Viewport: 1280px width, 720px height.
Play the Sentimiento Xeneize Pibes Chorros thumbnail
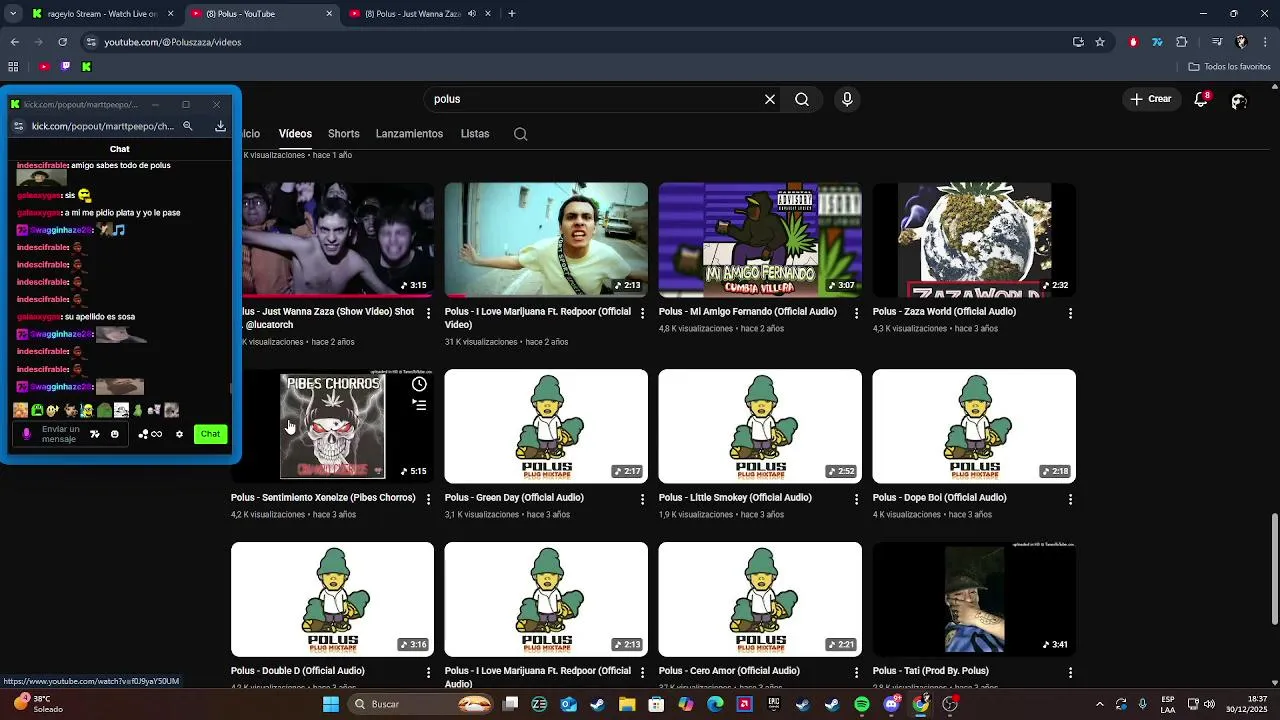[x=332, y=426]
